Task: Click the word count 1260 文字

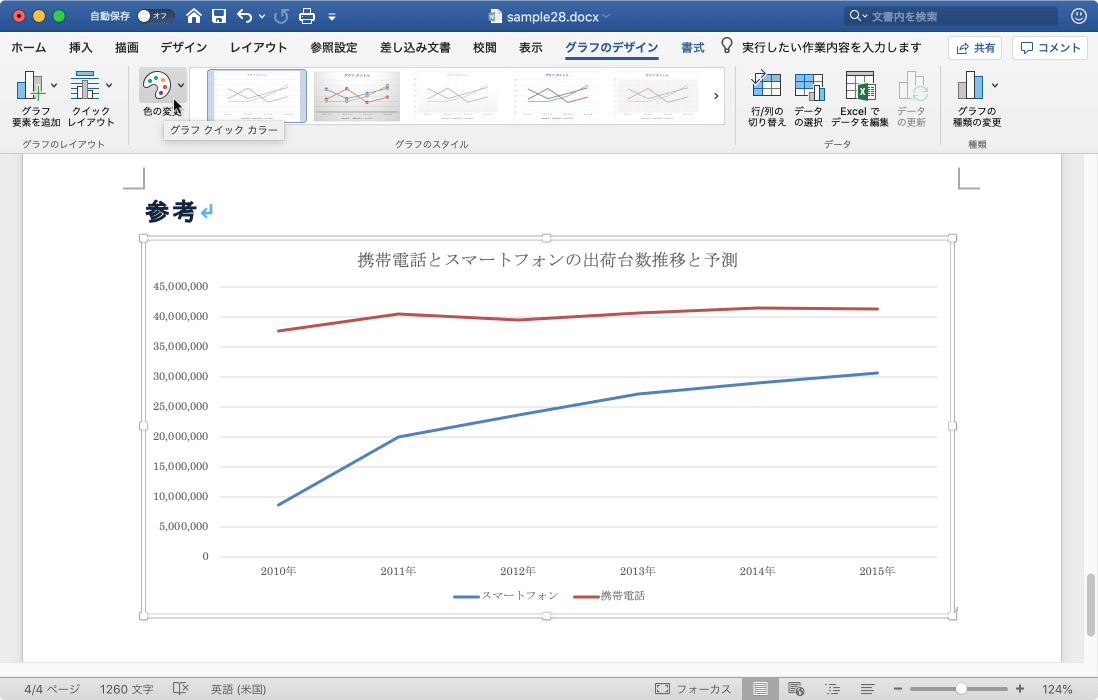Action: coord(126,689)
